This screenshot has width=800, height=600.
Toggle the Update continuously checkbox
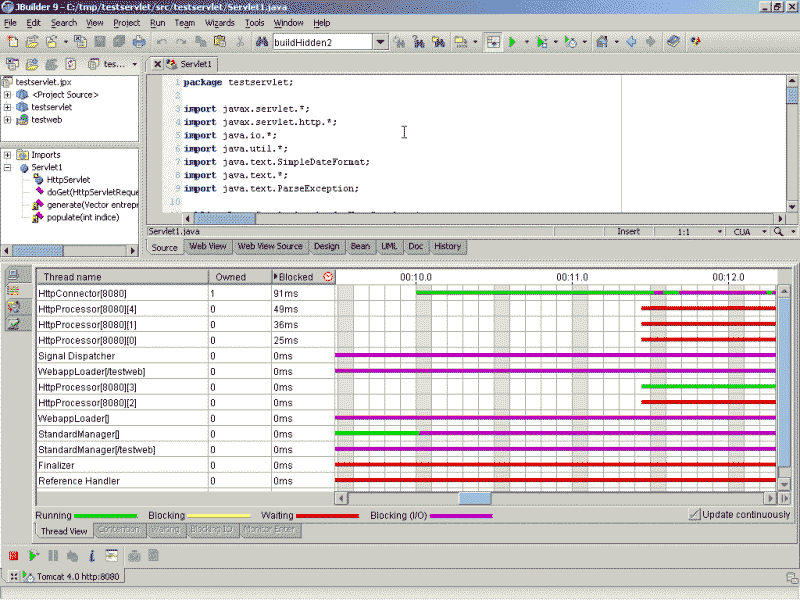695,514
